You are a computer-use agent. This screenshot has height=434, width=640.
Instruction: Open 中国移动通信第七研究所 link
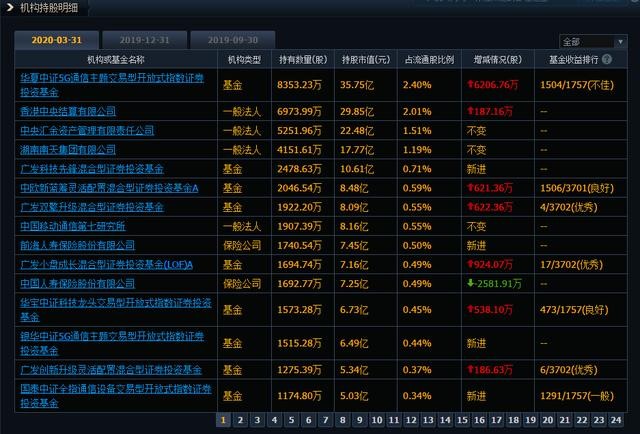click(x=73, y=226)
